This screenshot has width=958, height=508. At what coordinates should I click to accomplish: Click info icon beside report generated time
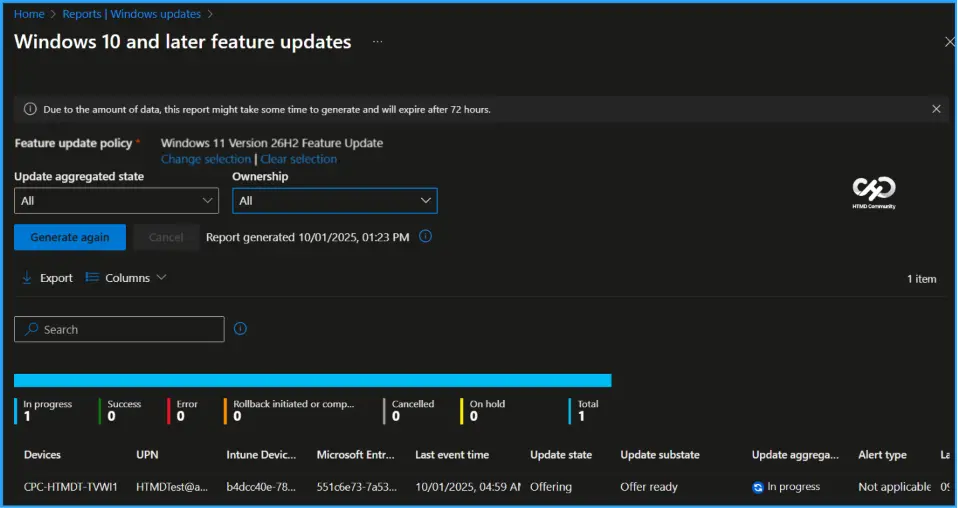(426, 236)
